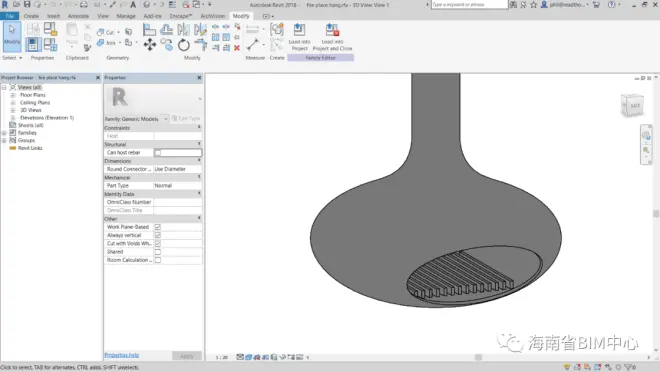Image resolution: width=660 pixels, height=372 pixels.
Task: Click the horizontal scrollbar thumb in view
Action: coord(478,357)
